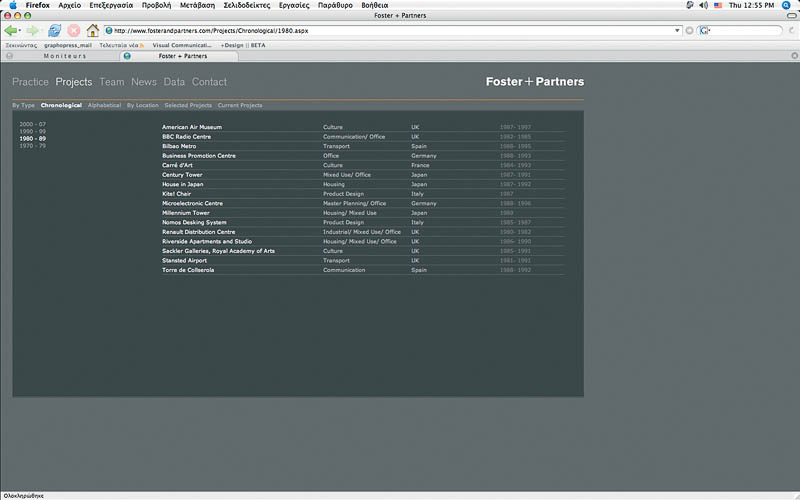
Task: Open +Design || BETA bookmark
Action: click(x=243, y=45)
